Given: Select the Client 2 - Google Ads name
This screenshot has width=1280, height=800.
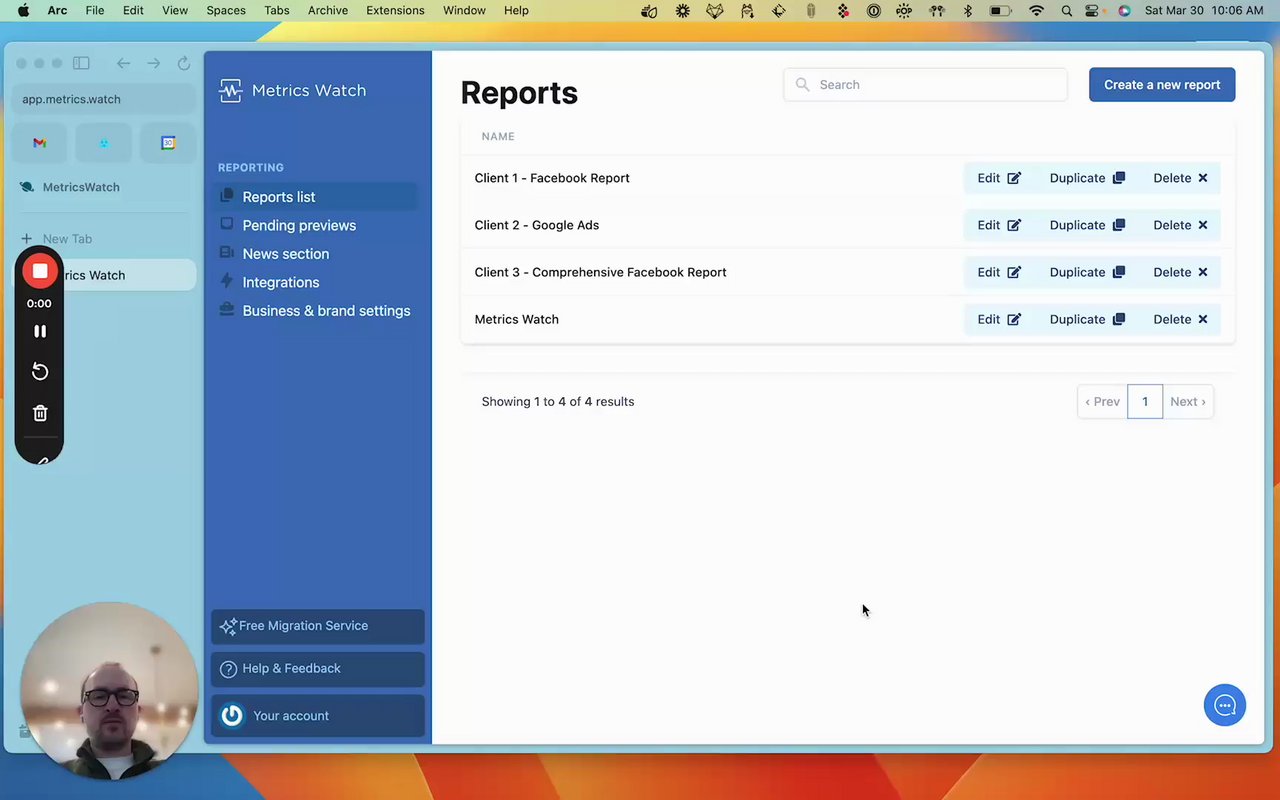Looking at the screenshot, I should (537, 225).
